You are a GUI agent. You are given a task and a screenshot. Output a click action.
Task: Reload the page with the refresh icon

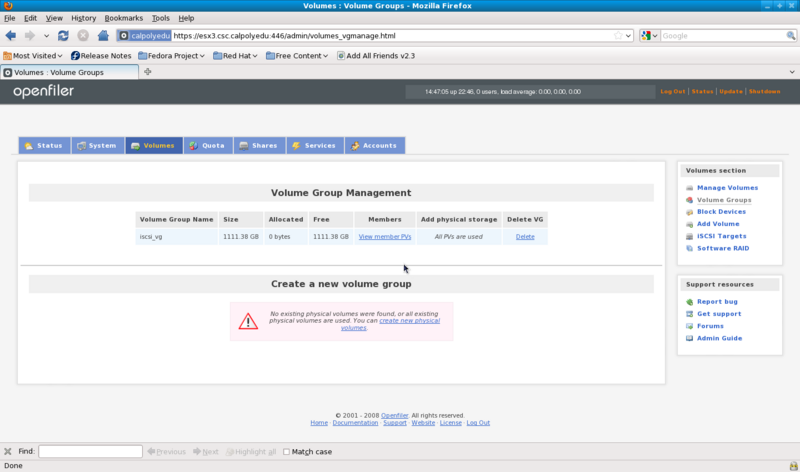pos(63,36)
